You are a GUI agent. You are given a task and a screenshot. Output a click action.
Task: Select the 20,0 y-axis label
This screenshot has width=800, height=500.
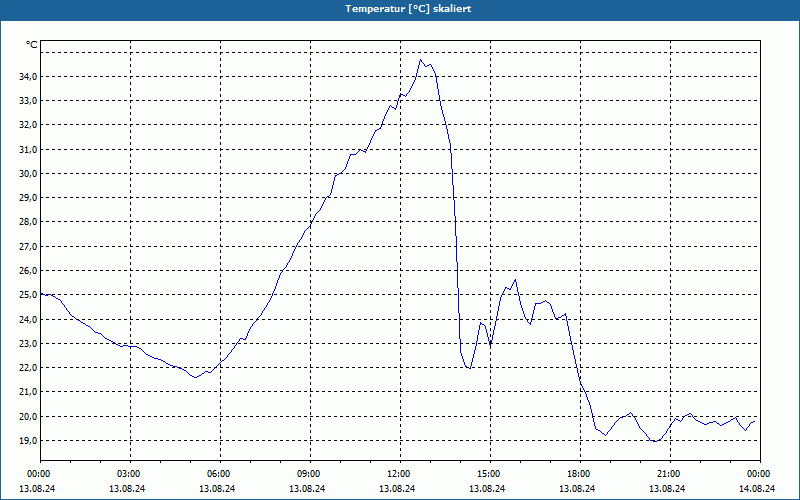29,416
